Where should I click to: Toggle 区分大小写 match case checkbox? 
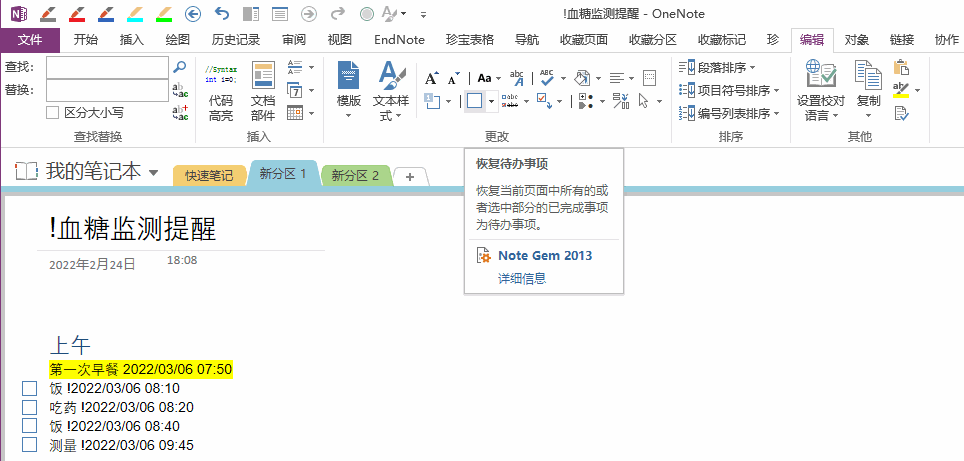53,112
